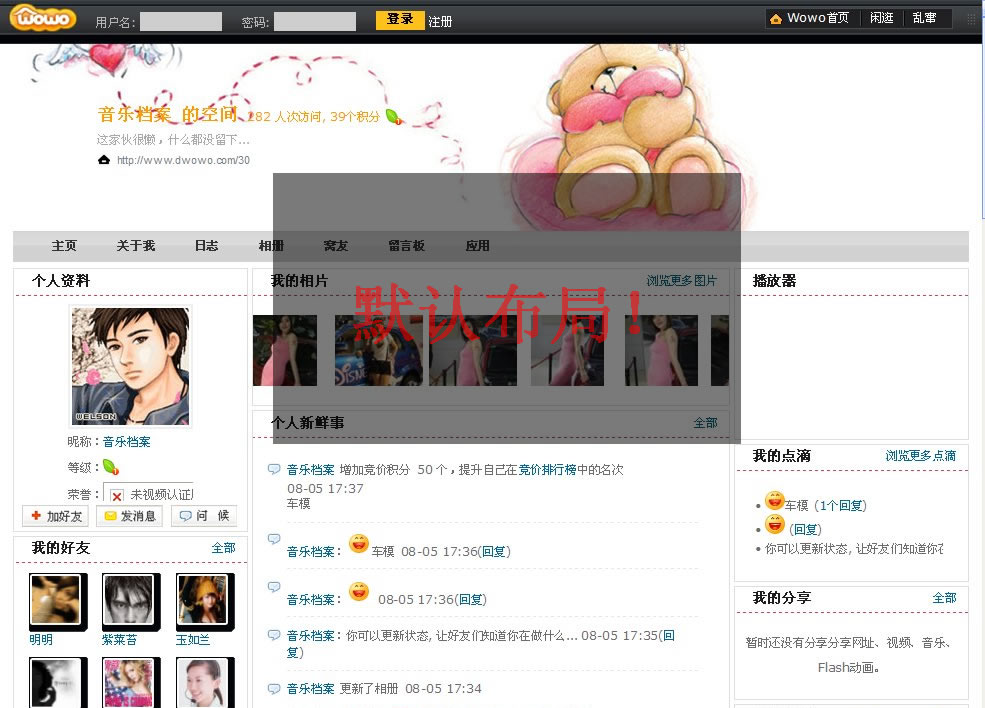
Task: Click 回复 on 车模 08-05 17:36 entry
Action: click(494, 552)
